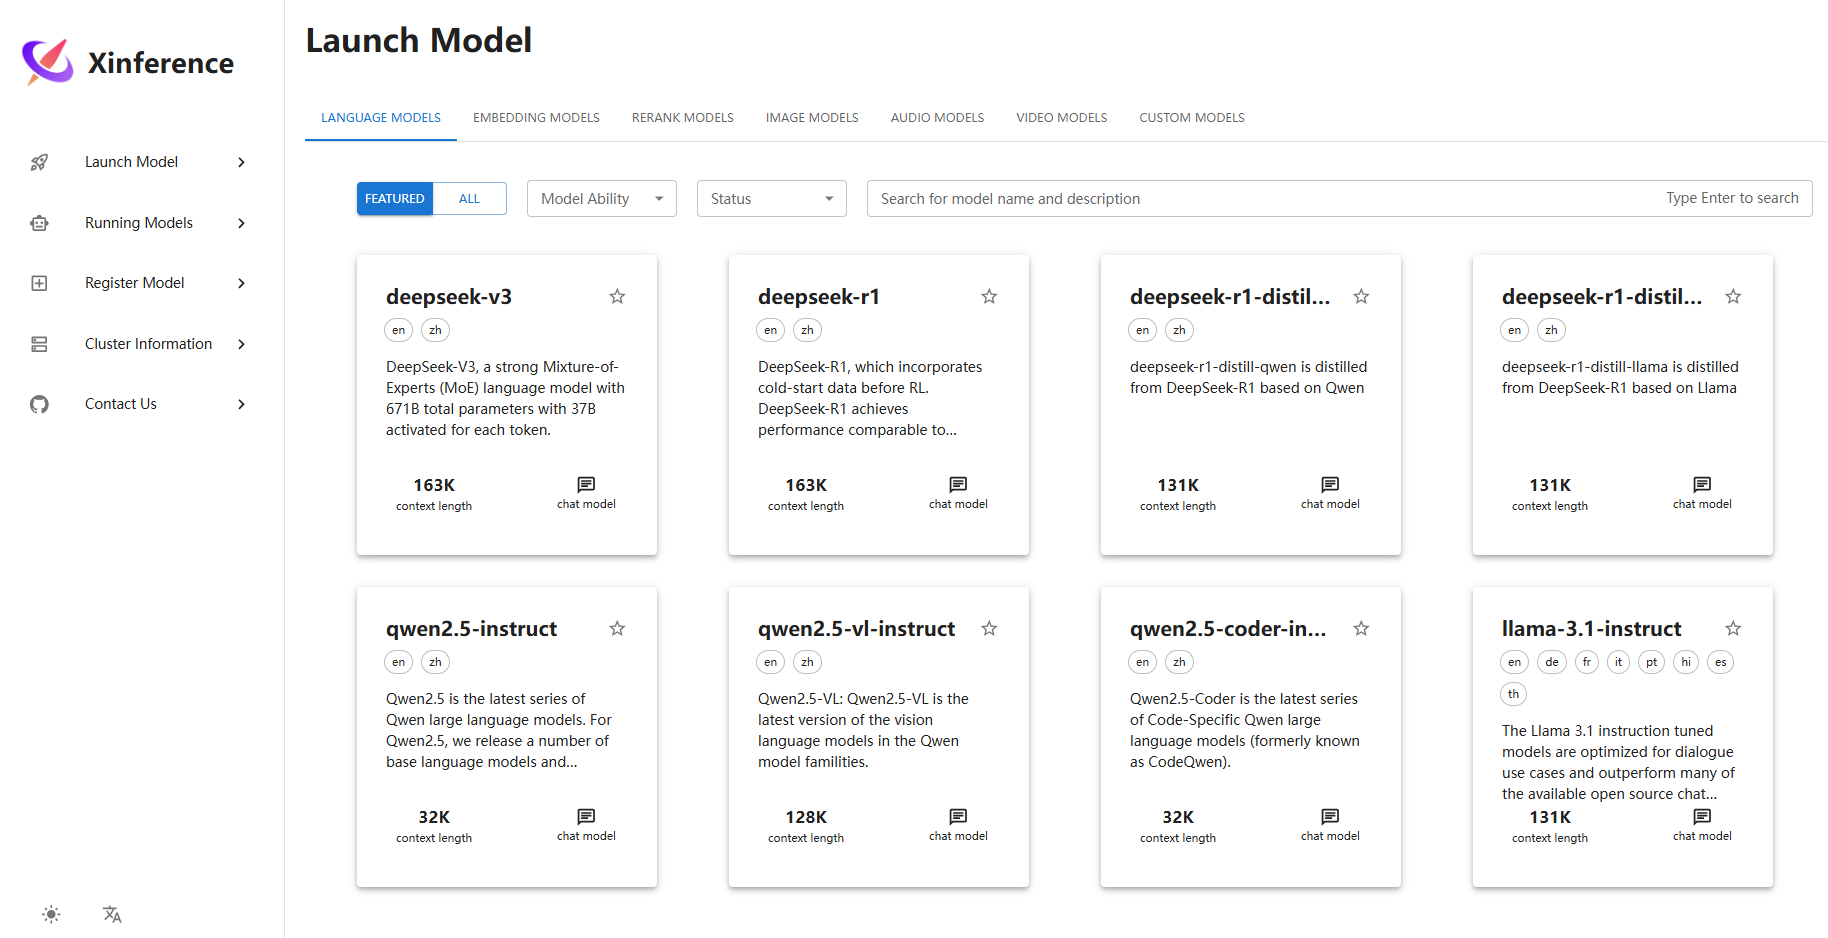Click the robot icon beside Running Models
This screenshot has width=1828, height=938.
tap(39, 223)
